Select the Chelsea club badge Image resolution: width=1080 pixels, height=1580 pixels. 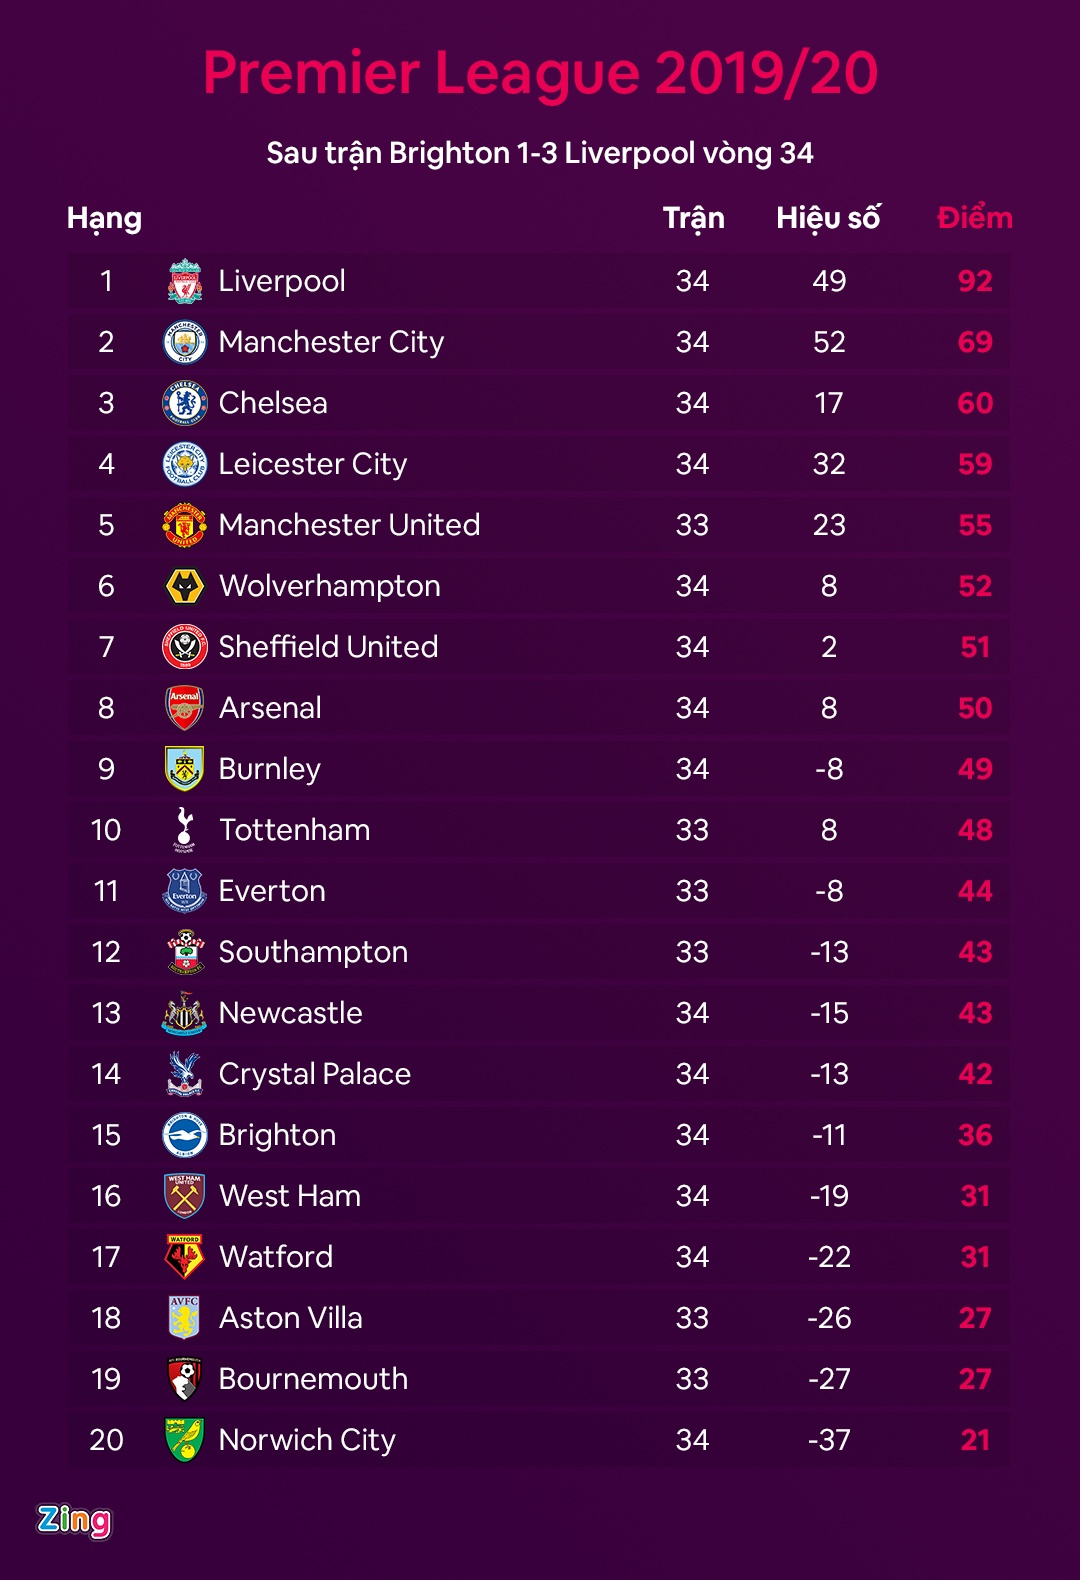coord(185,403)
